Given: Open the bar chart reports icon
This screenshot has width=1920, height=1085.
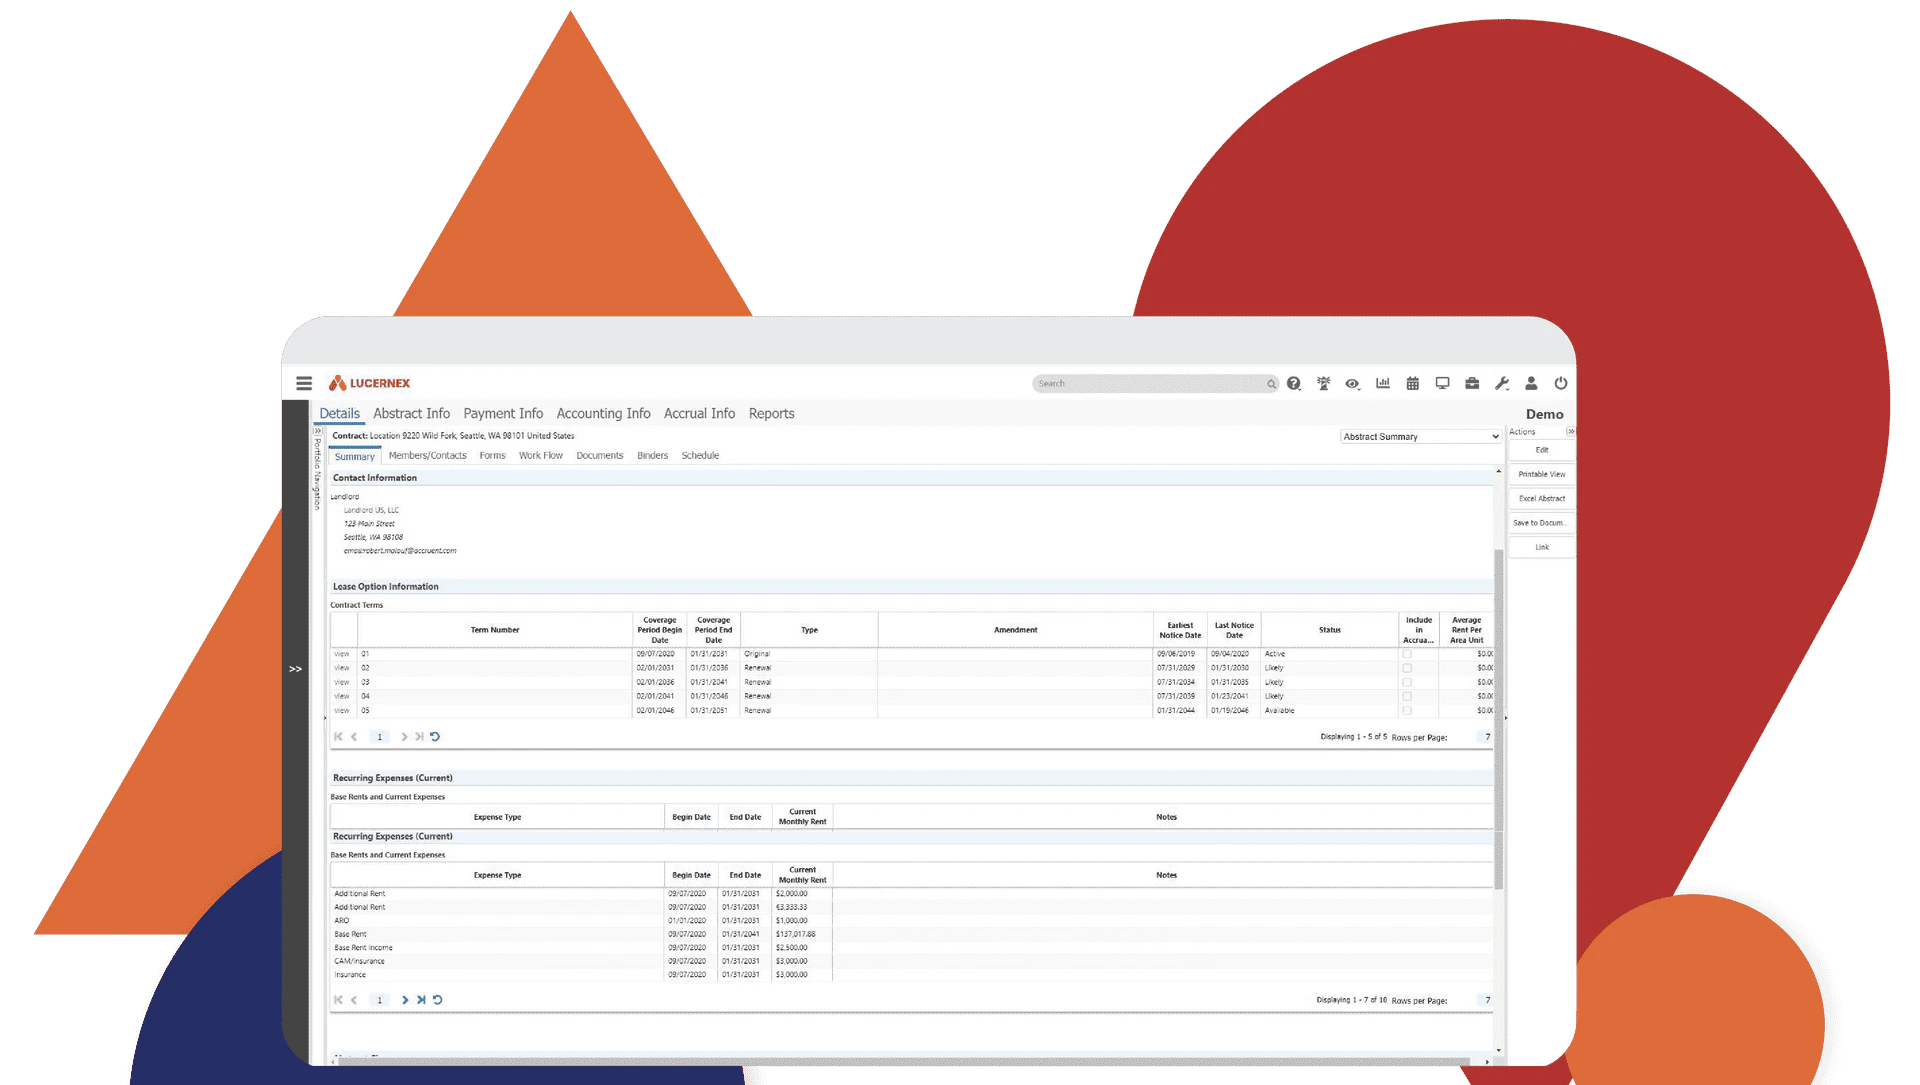Looking at the screenshot, I should tap(1383, 383).
